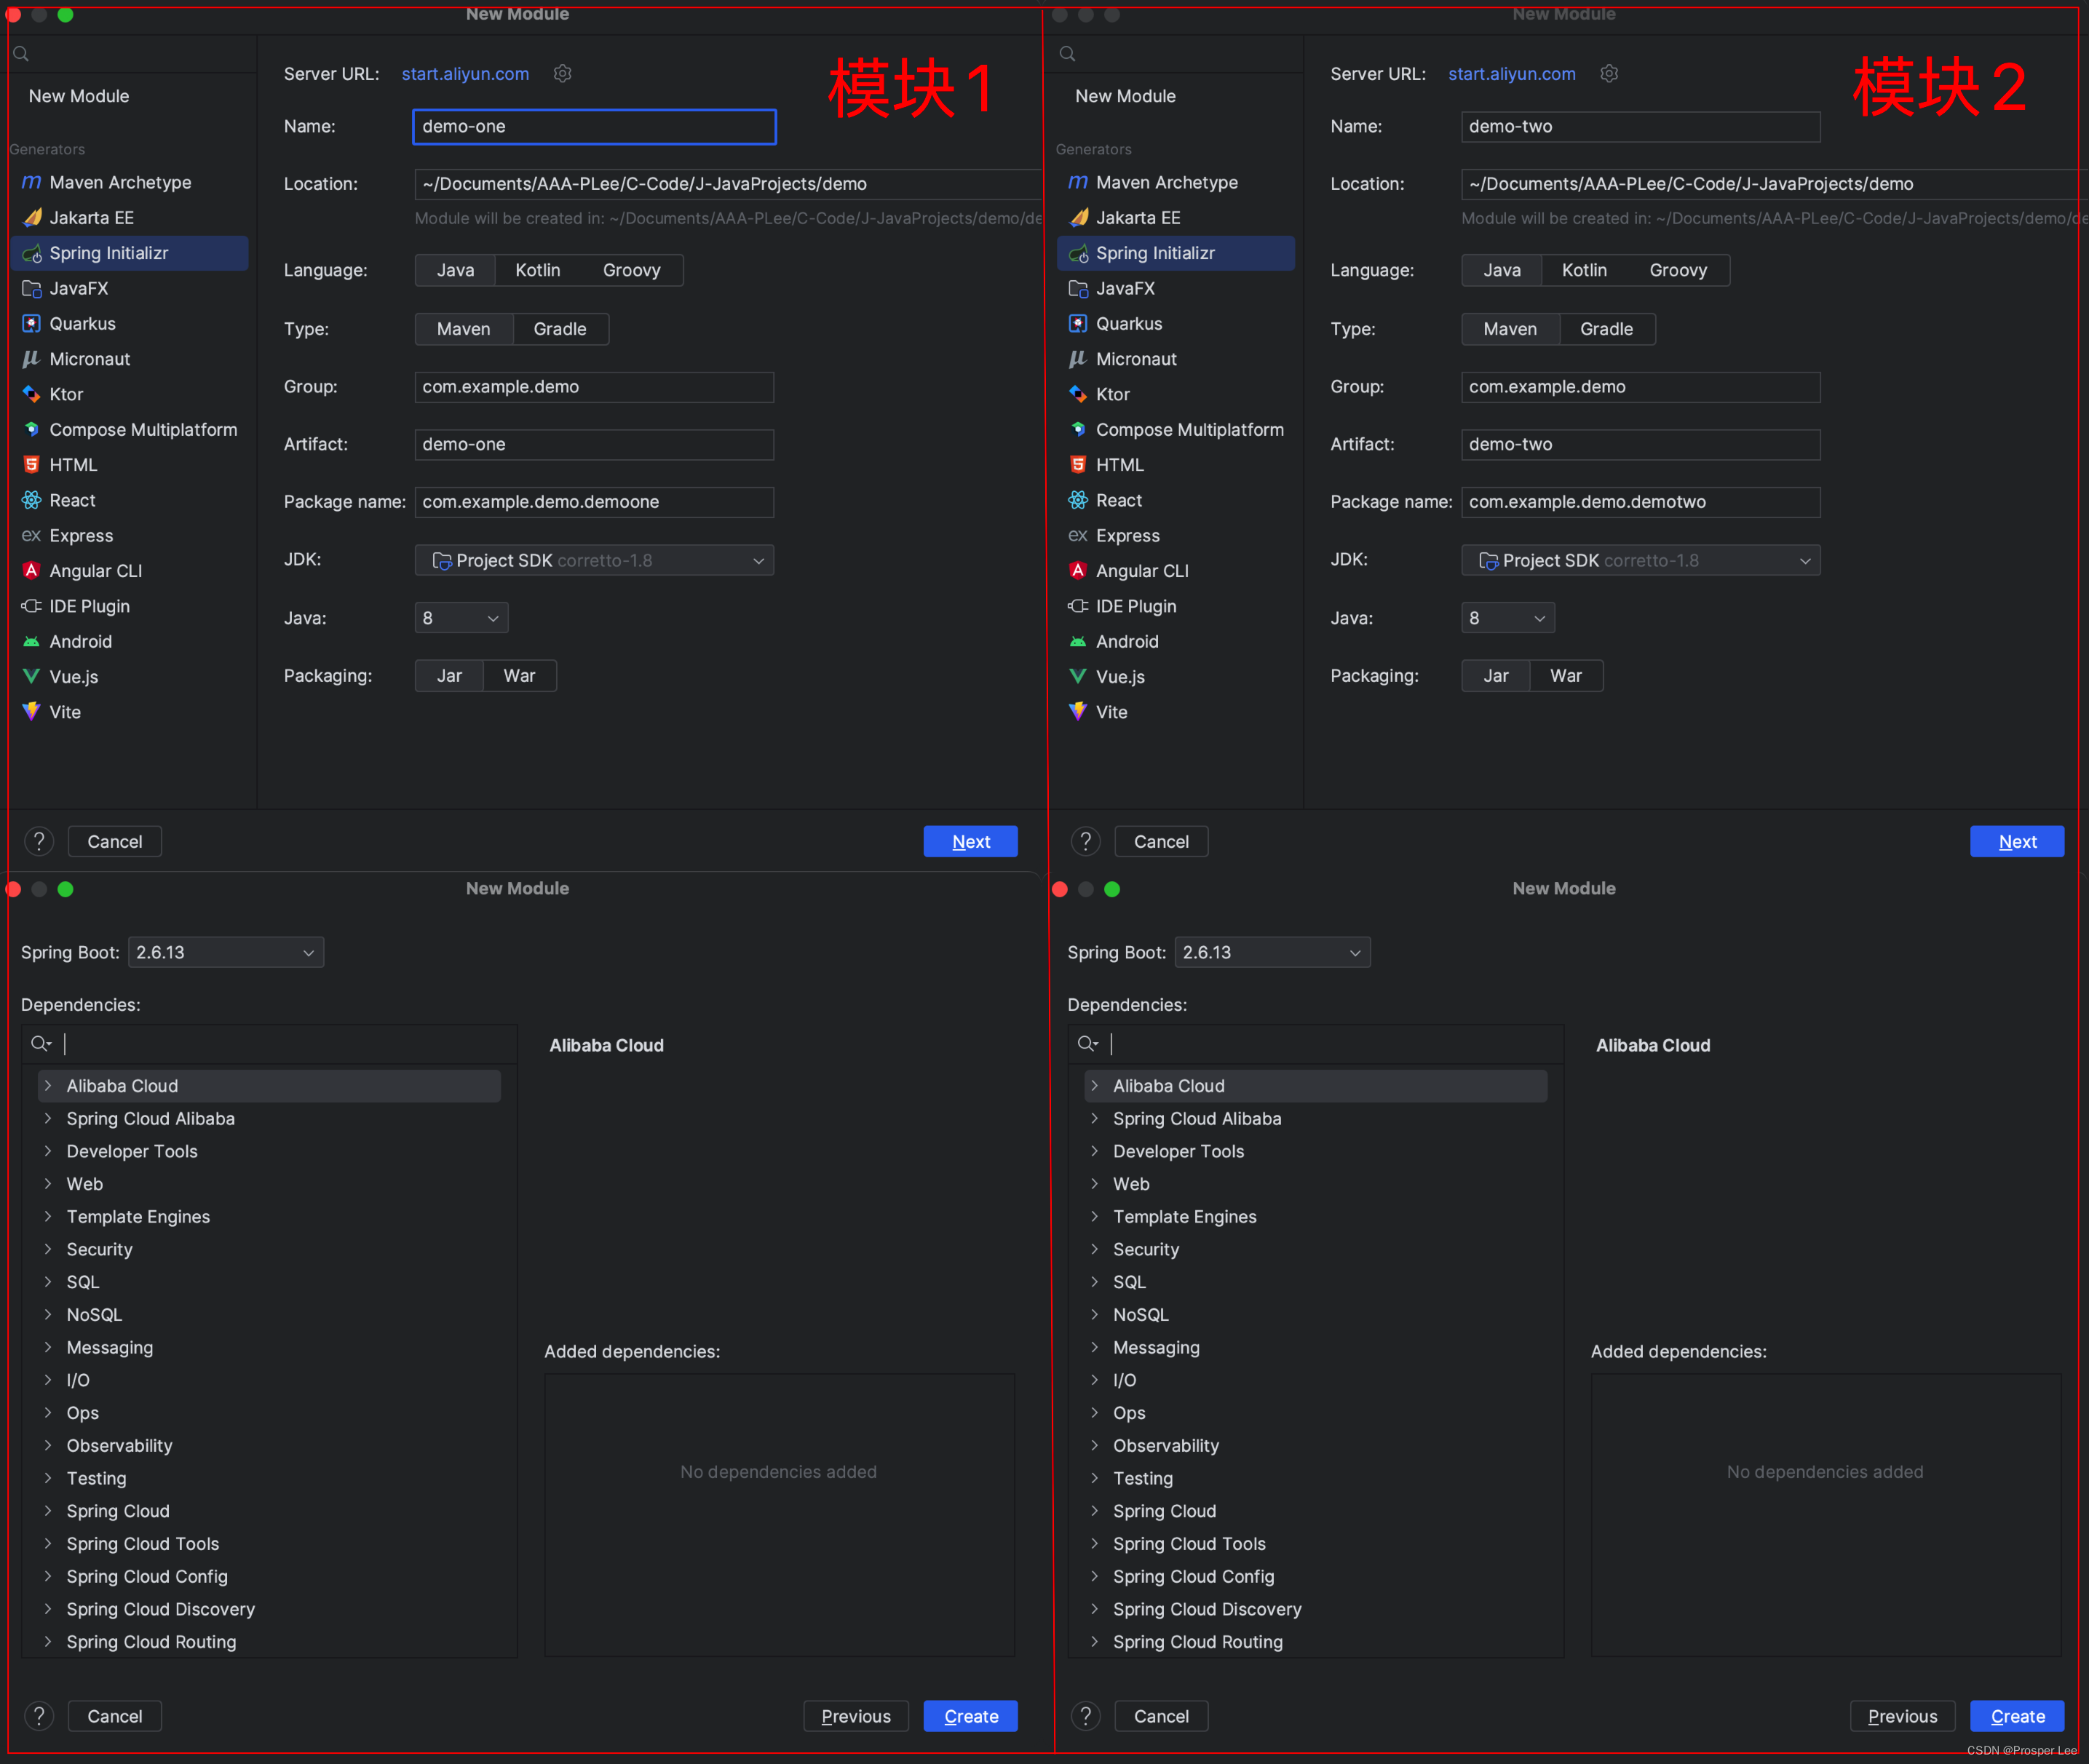Click dependency search magnifier in left dependencies dialog
The image size is (2089, 1764).
(40, 1044)
